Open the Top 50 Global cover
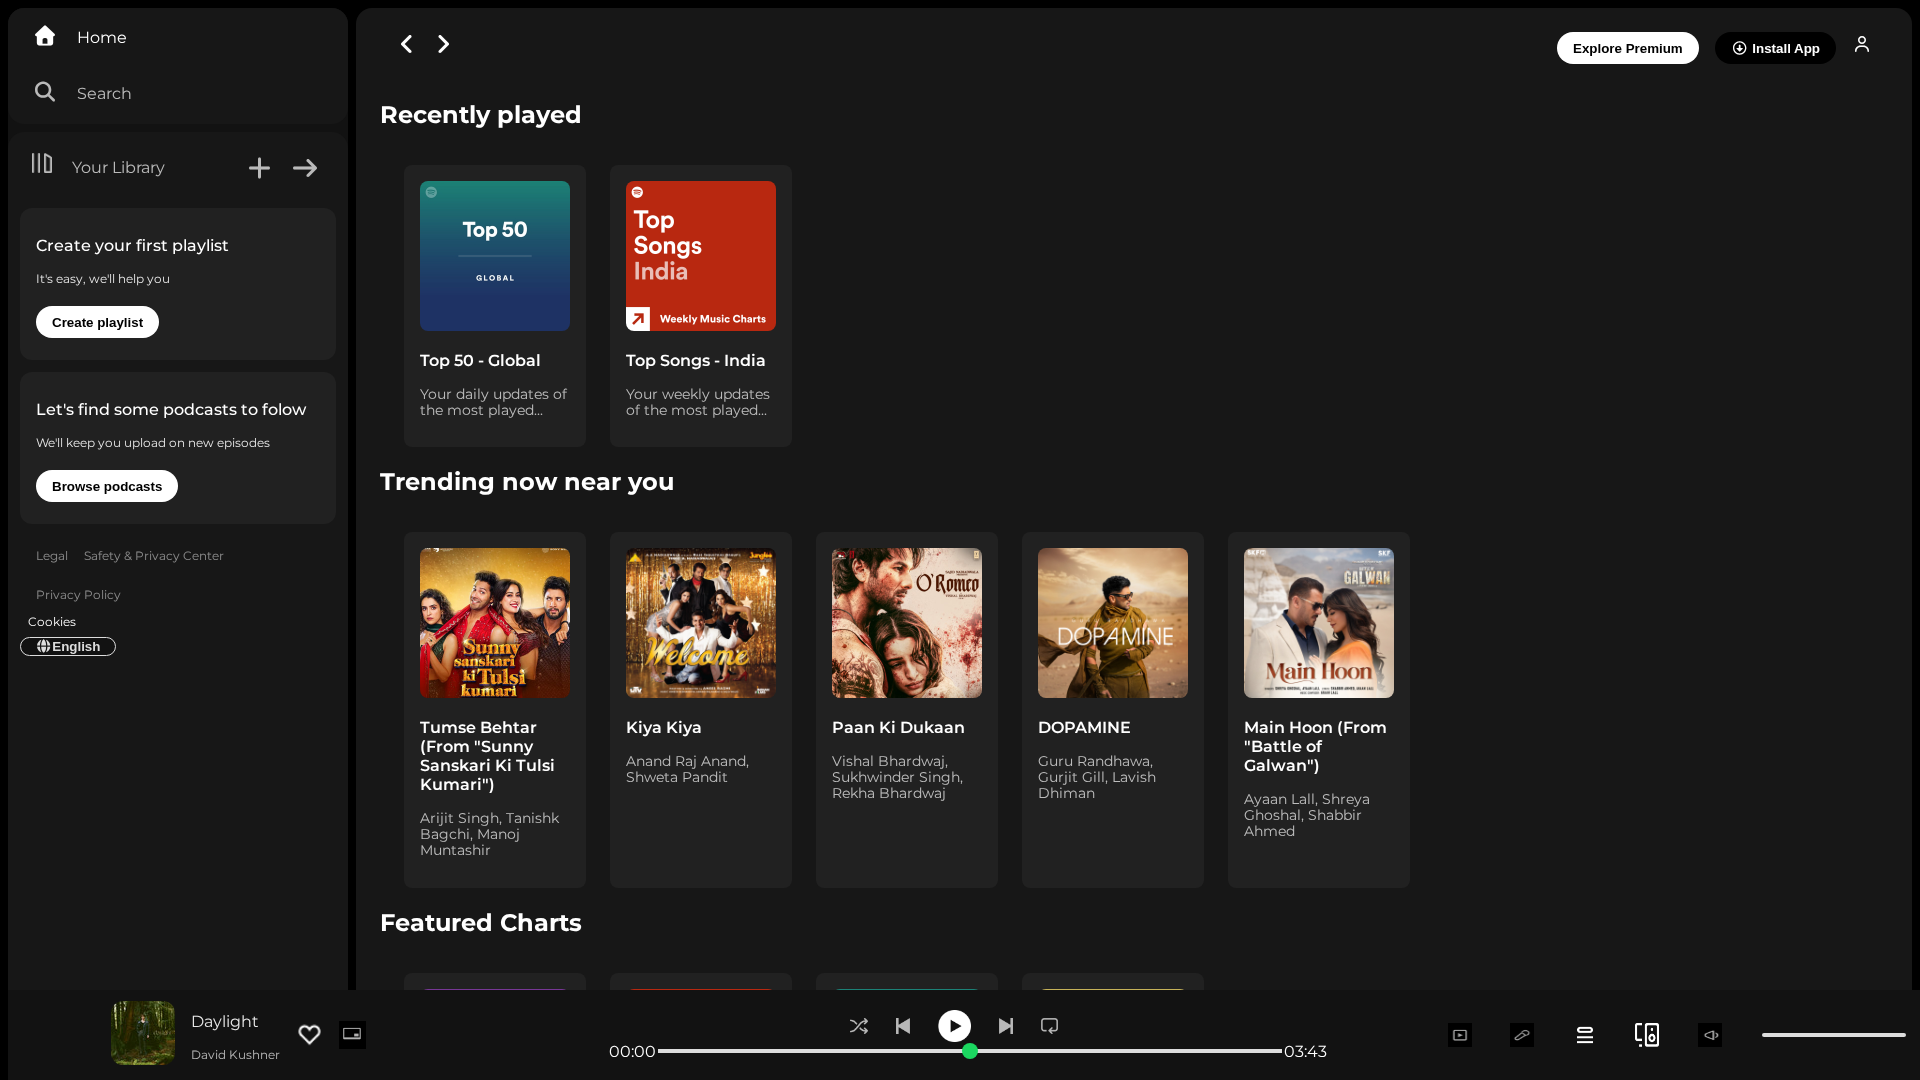This screenshot has height=1080, width=1920. (495, 256)
